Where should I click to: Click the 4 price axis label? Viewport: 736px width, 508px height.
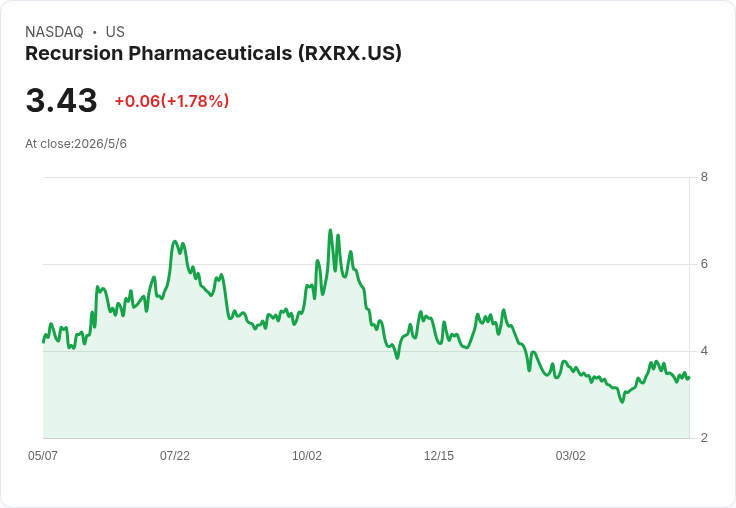704,351
